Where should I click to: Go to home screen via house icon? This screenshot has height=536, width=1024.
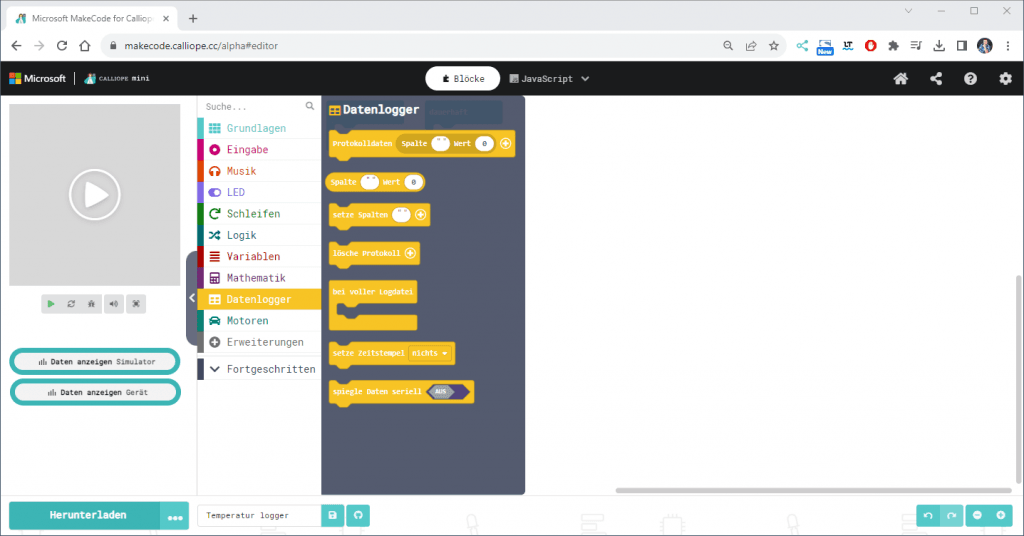pyautogui.click(x=901, y=79)
